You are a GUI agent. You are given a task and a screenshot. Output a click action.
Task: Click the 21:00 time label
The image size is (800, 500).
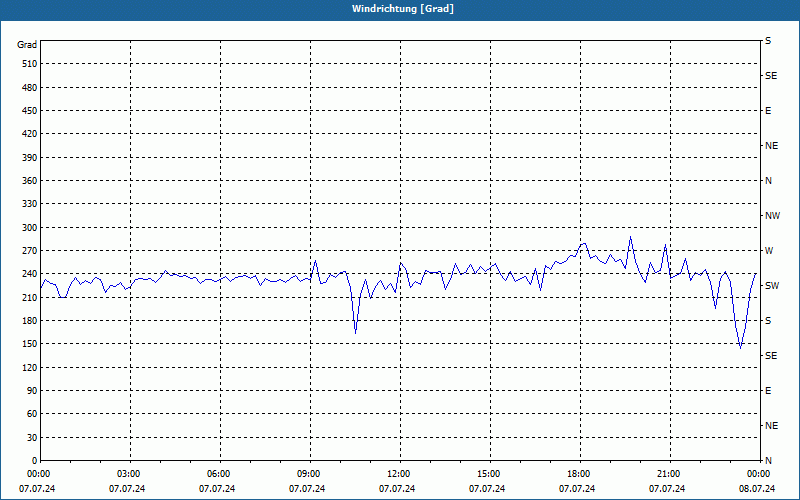pos(668,473)
